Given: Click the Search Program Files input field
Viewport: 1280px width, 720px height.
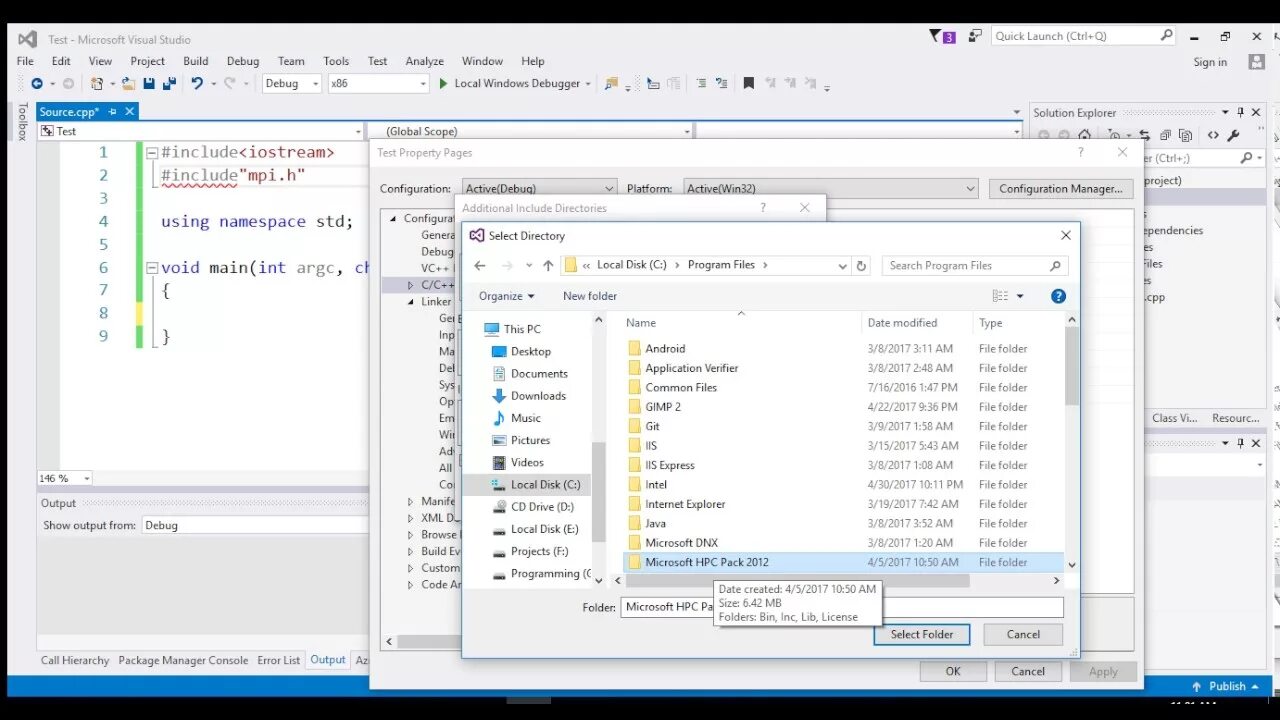Looking at the screenshot, I should coord(965,265).
